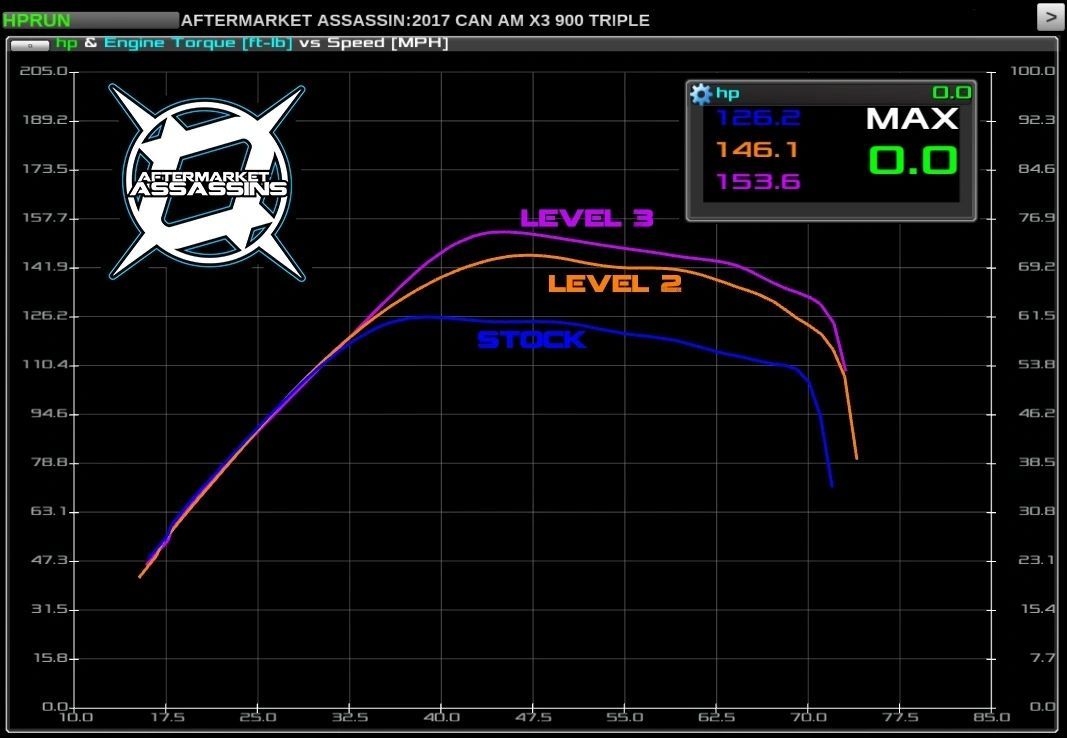Select the blue 126.2 hp value

click(x=757, y=118)
